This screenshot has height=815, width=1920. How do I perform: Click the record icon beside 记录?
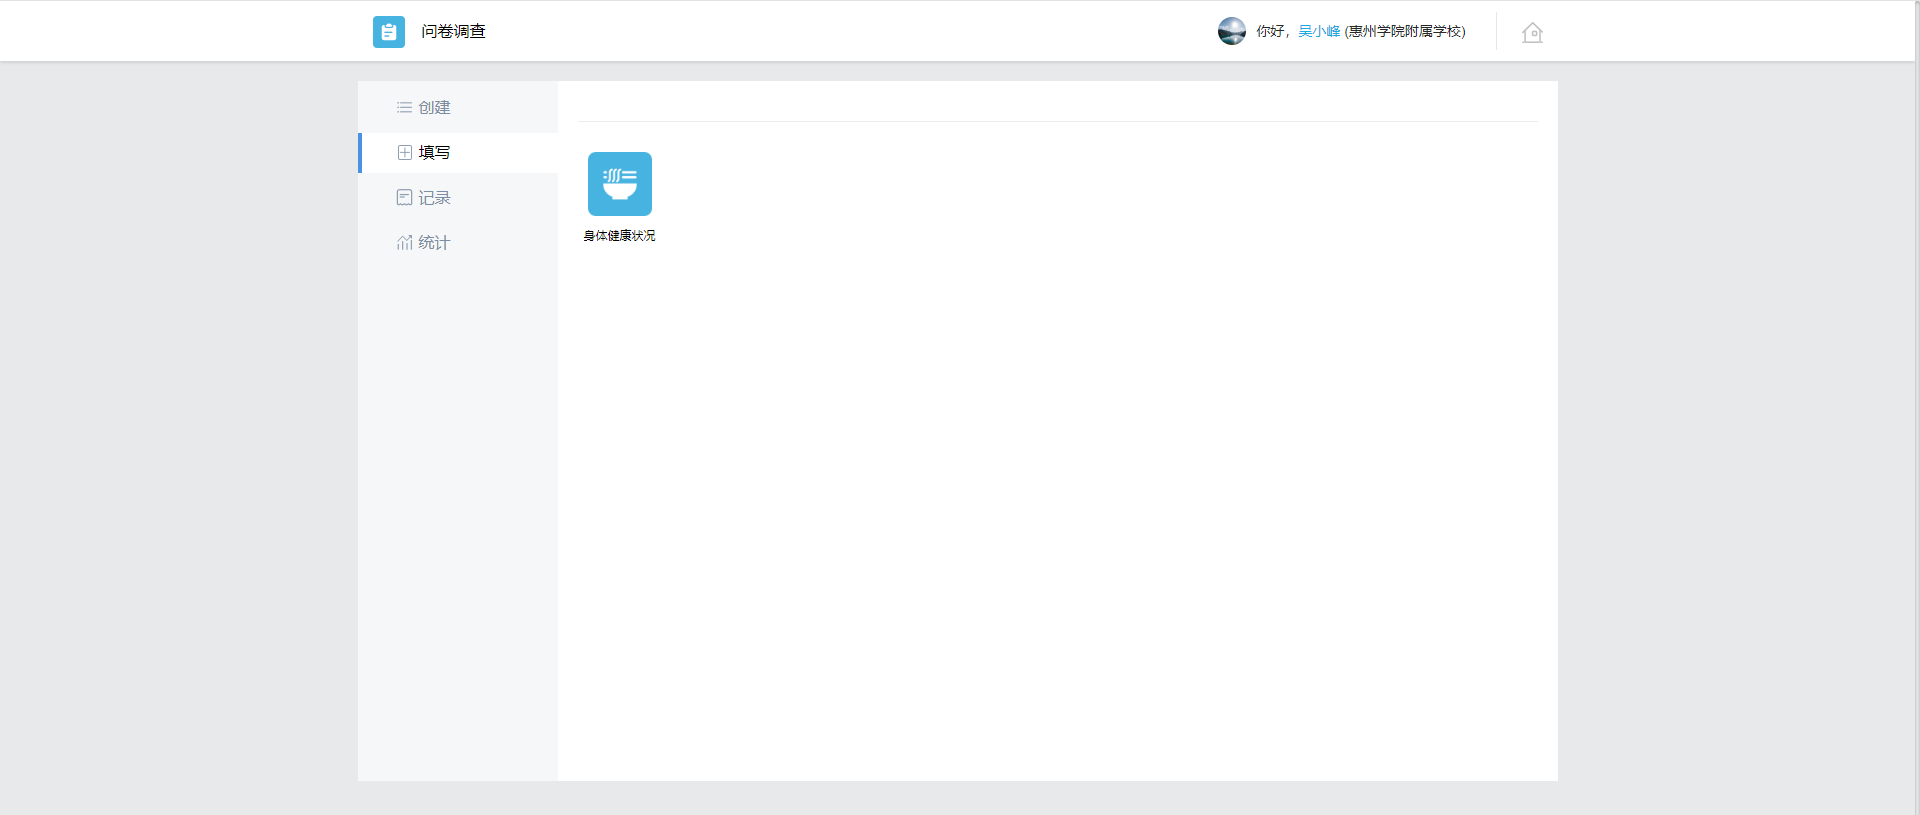[404, 198]
